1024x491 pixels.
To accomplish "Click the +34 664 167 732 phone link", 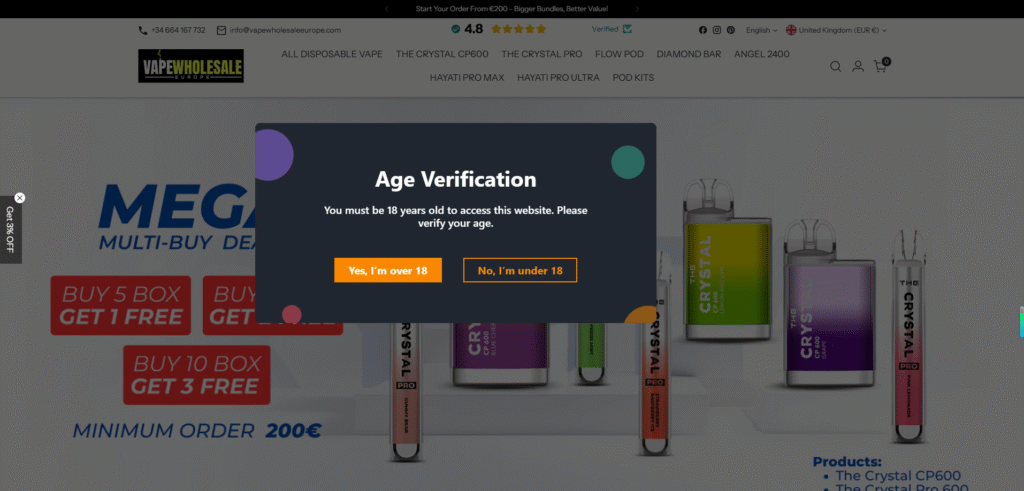I will pyautogui.click(x=172, y=30).
